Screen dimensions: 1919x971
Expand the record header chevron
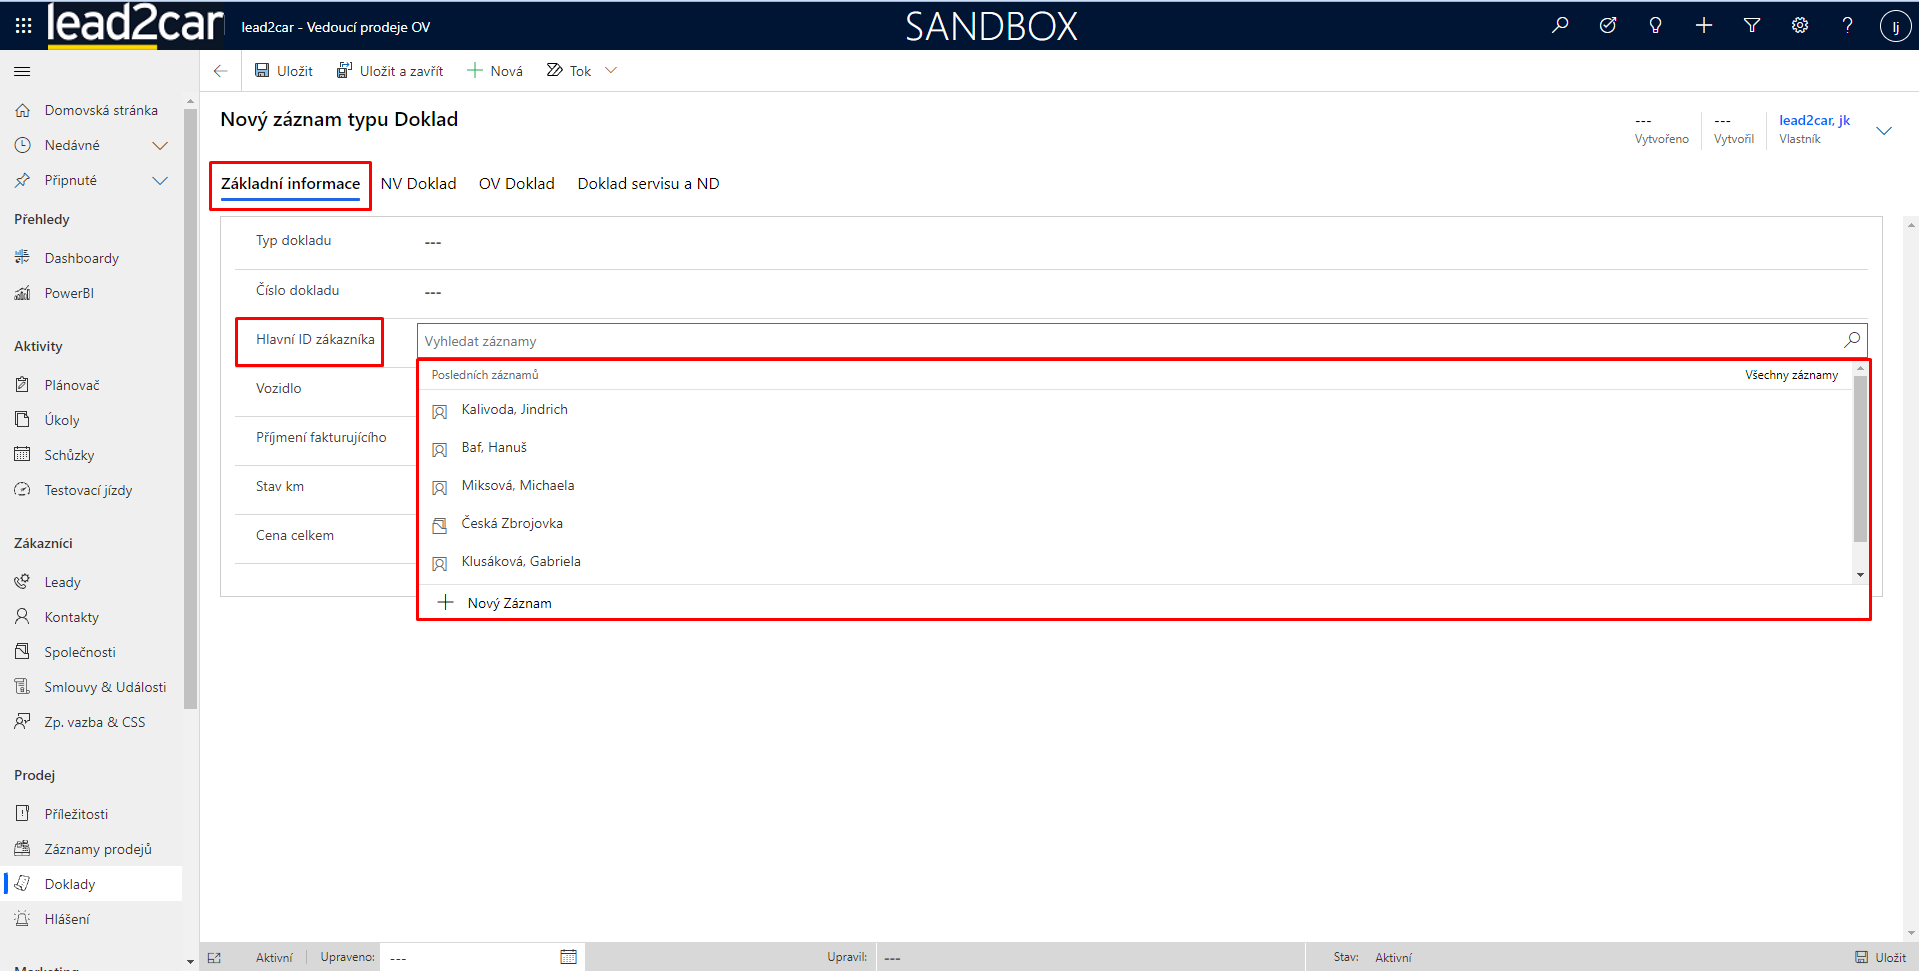coord(1883,131)
